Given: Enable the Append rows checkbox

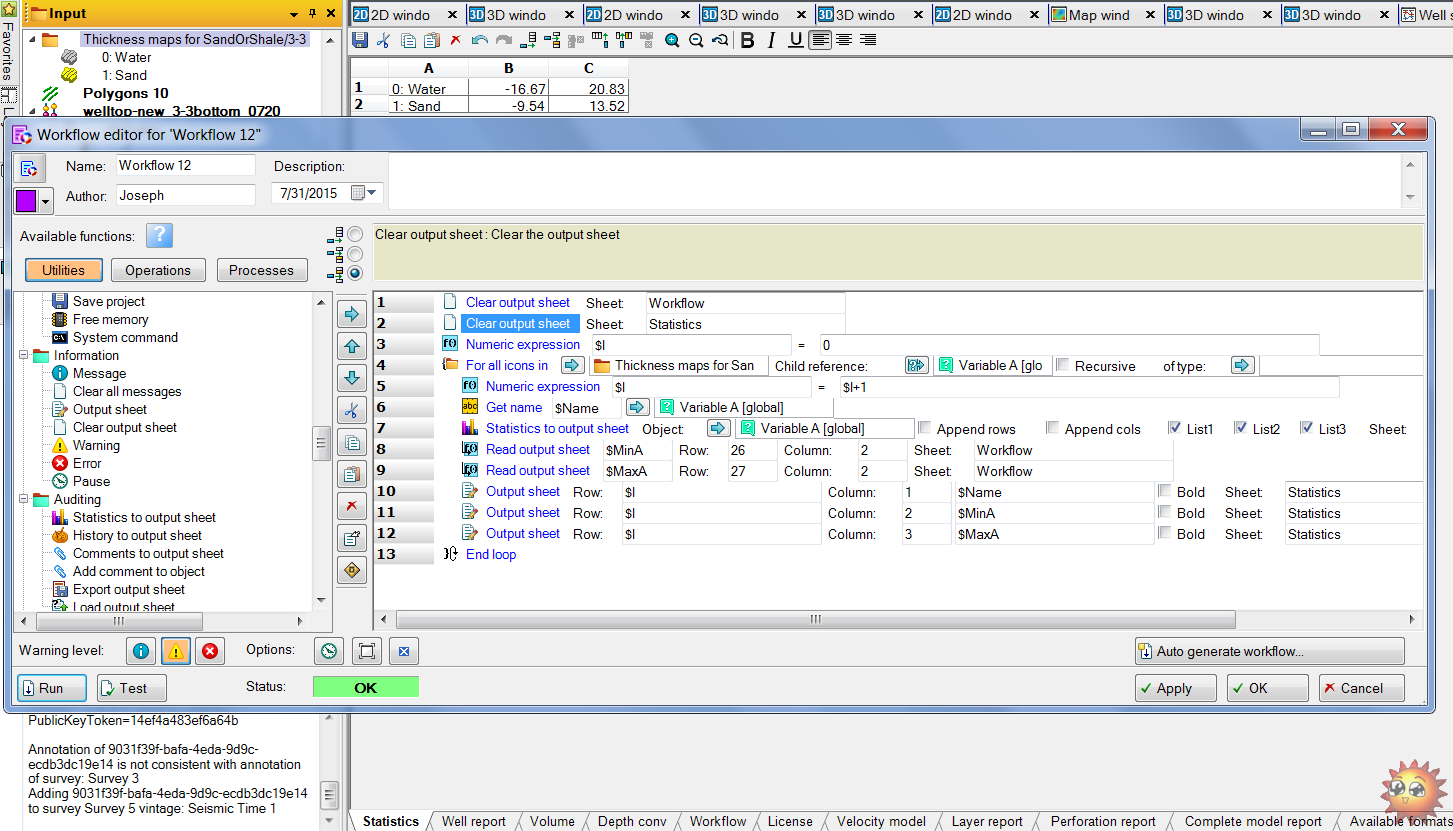Looking at the screenshot, I should (925, 428).
